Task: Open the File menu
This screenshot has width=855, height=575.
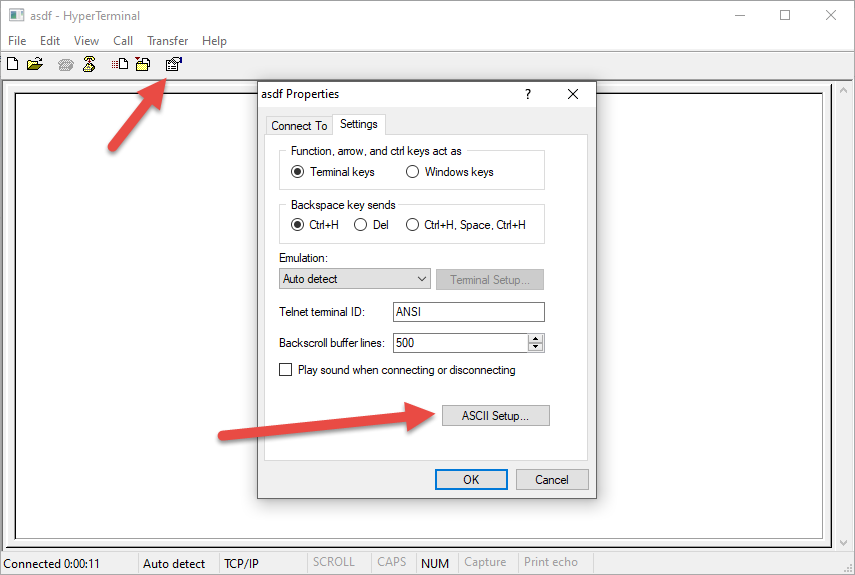Action: (x=17, y=41)
